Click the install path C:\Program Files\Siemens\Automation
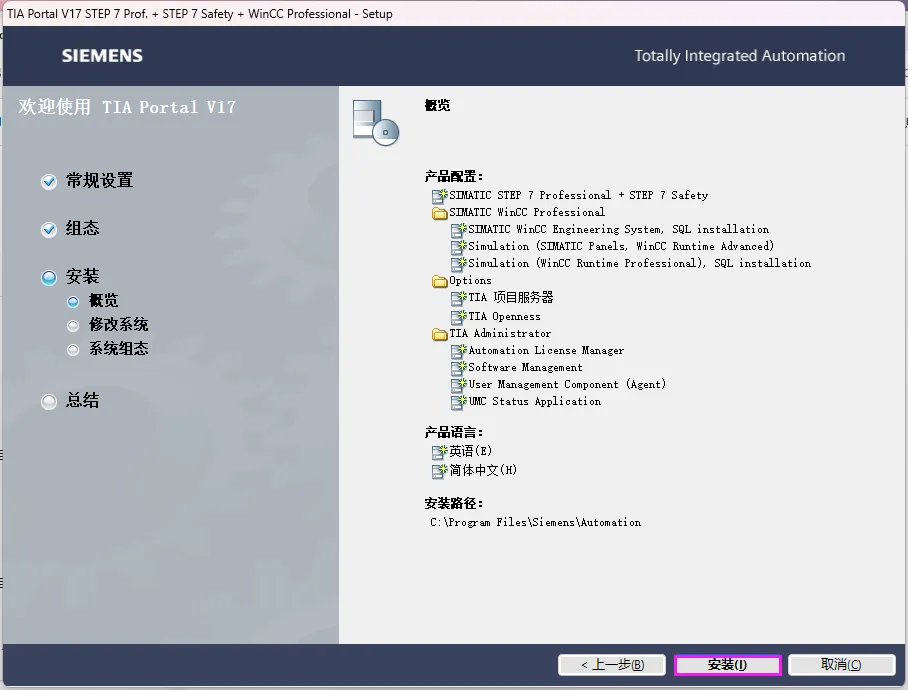Image resolution: width=908 pixels, height=690 pixels. pyautogui.click(x=536, y=523)
